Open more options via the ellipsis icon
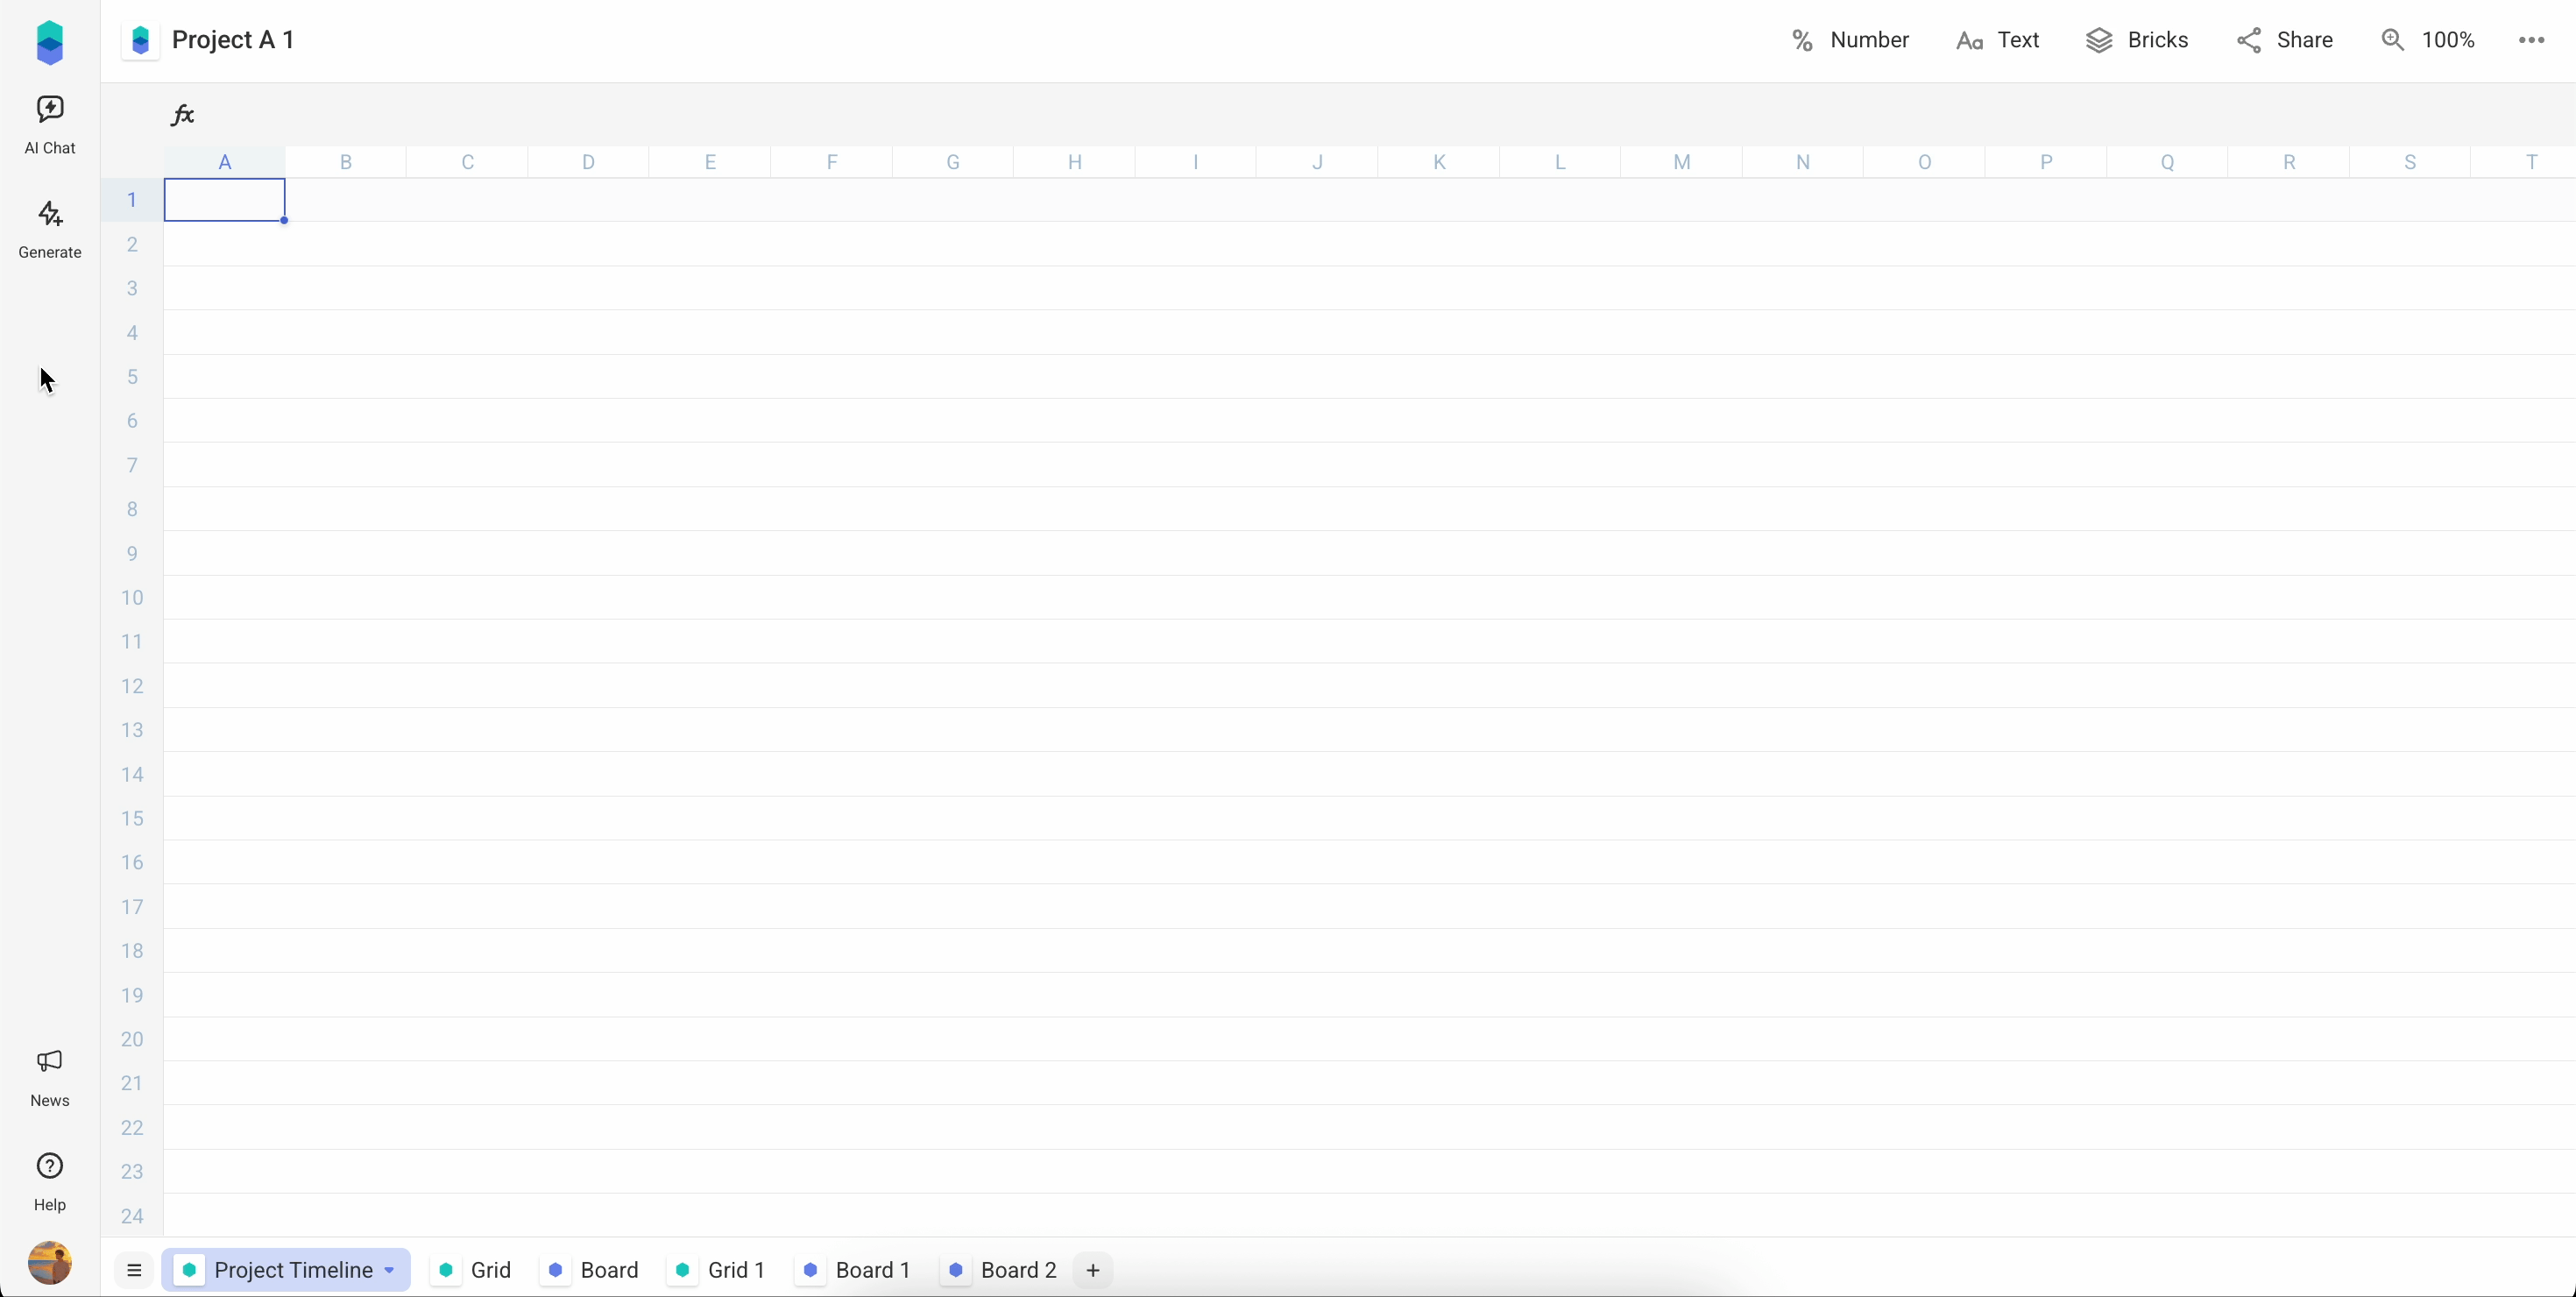The image size is (2576, 1297). (2530, 40)
